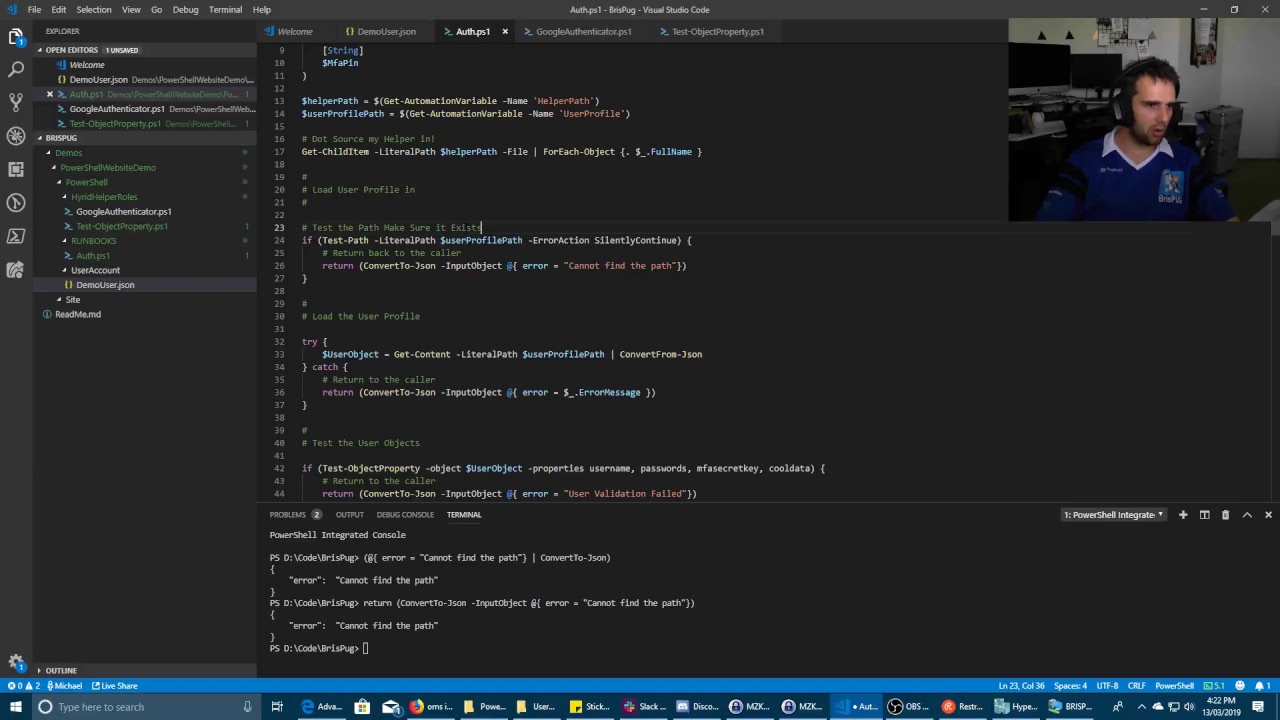This screenshot has height=720, width=1280.
Task: Open Test-ObjectProperty.ps1 in BRISPUG tree
Action: click(122, 226)
